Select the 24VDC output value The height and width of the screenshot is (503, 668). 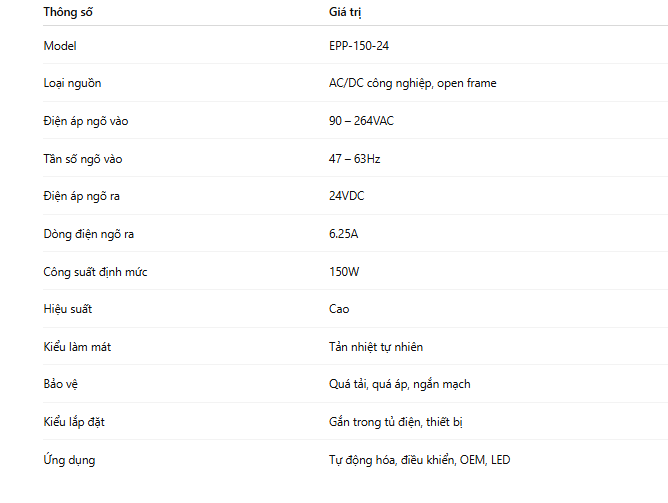(347, 196)
